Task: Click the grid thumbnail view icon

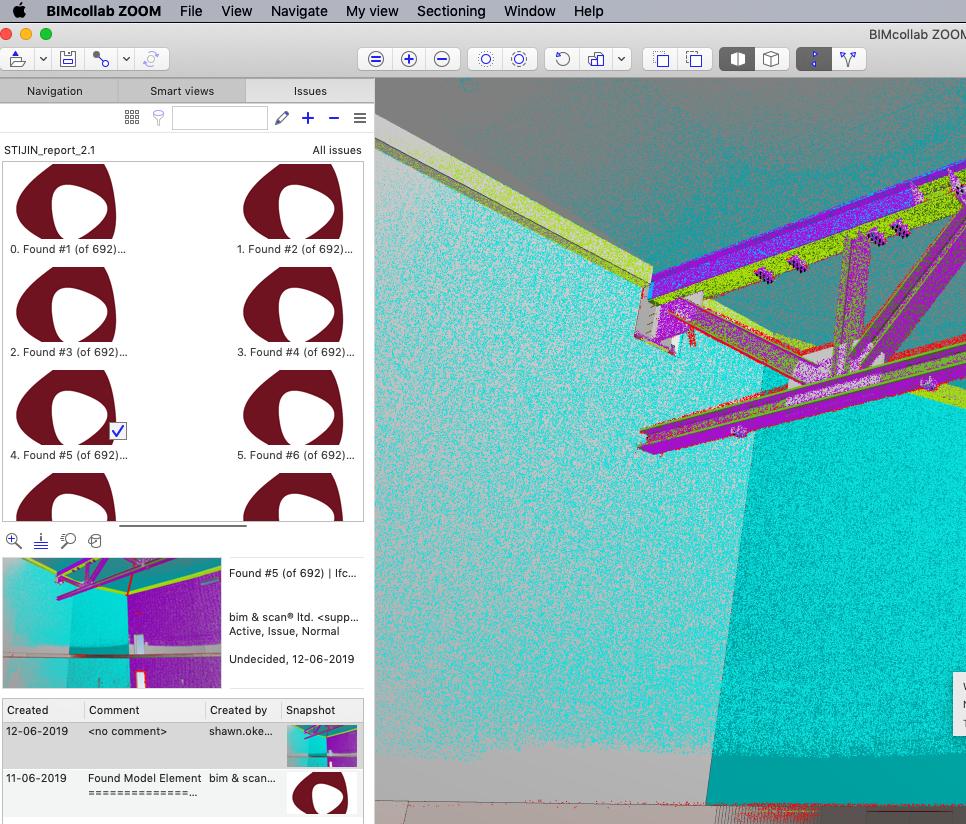Action: tap(132, 118)
